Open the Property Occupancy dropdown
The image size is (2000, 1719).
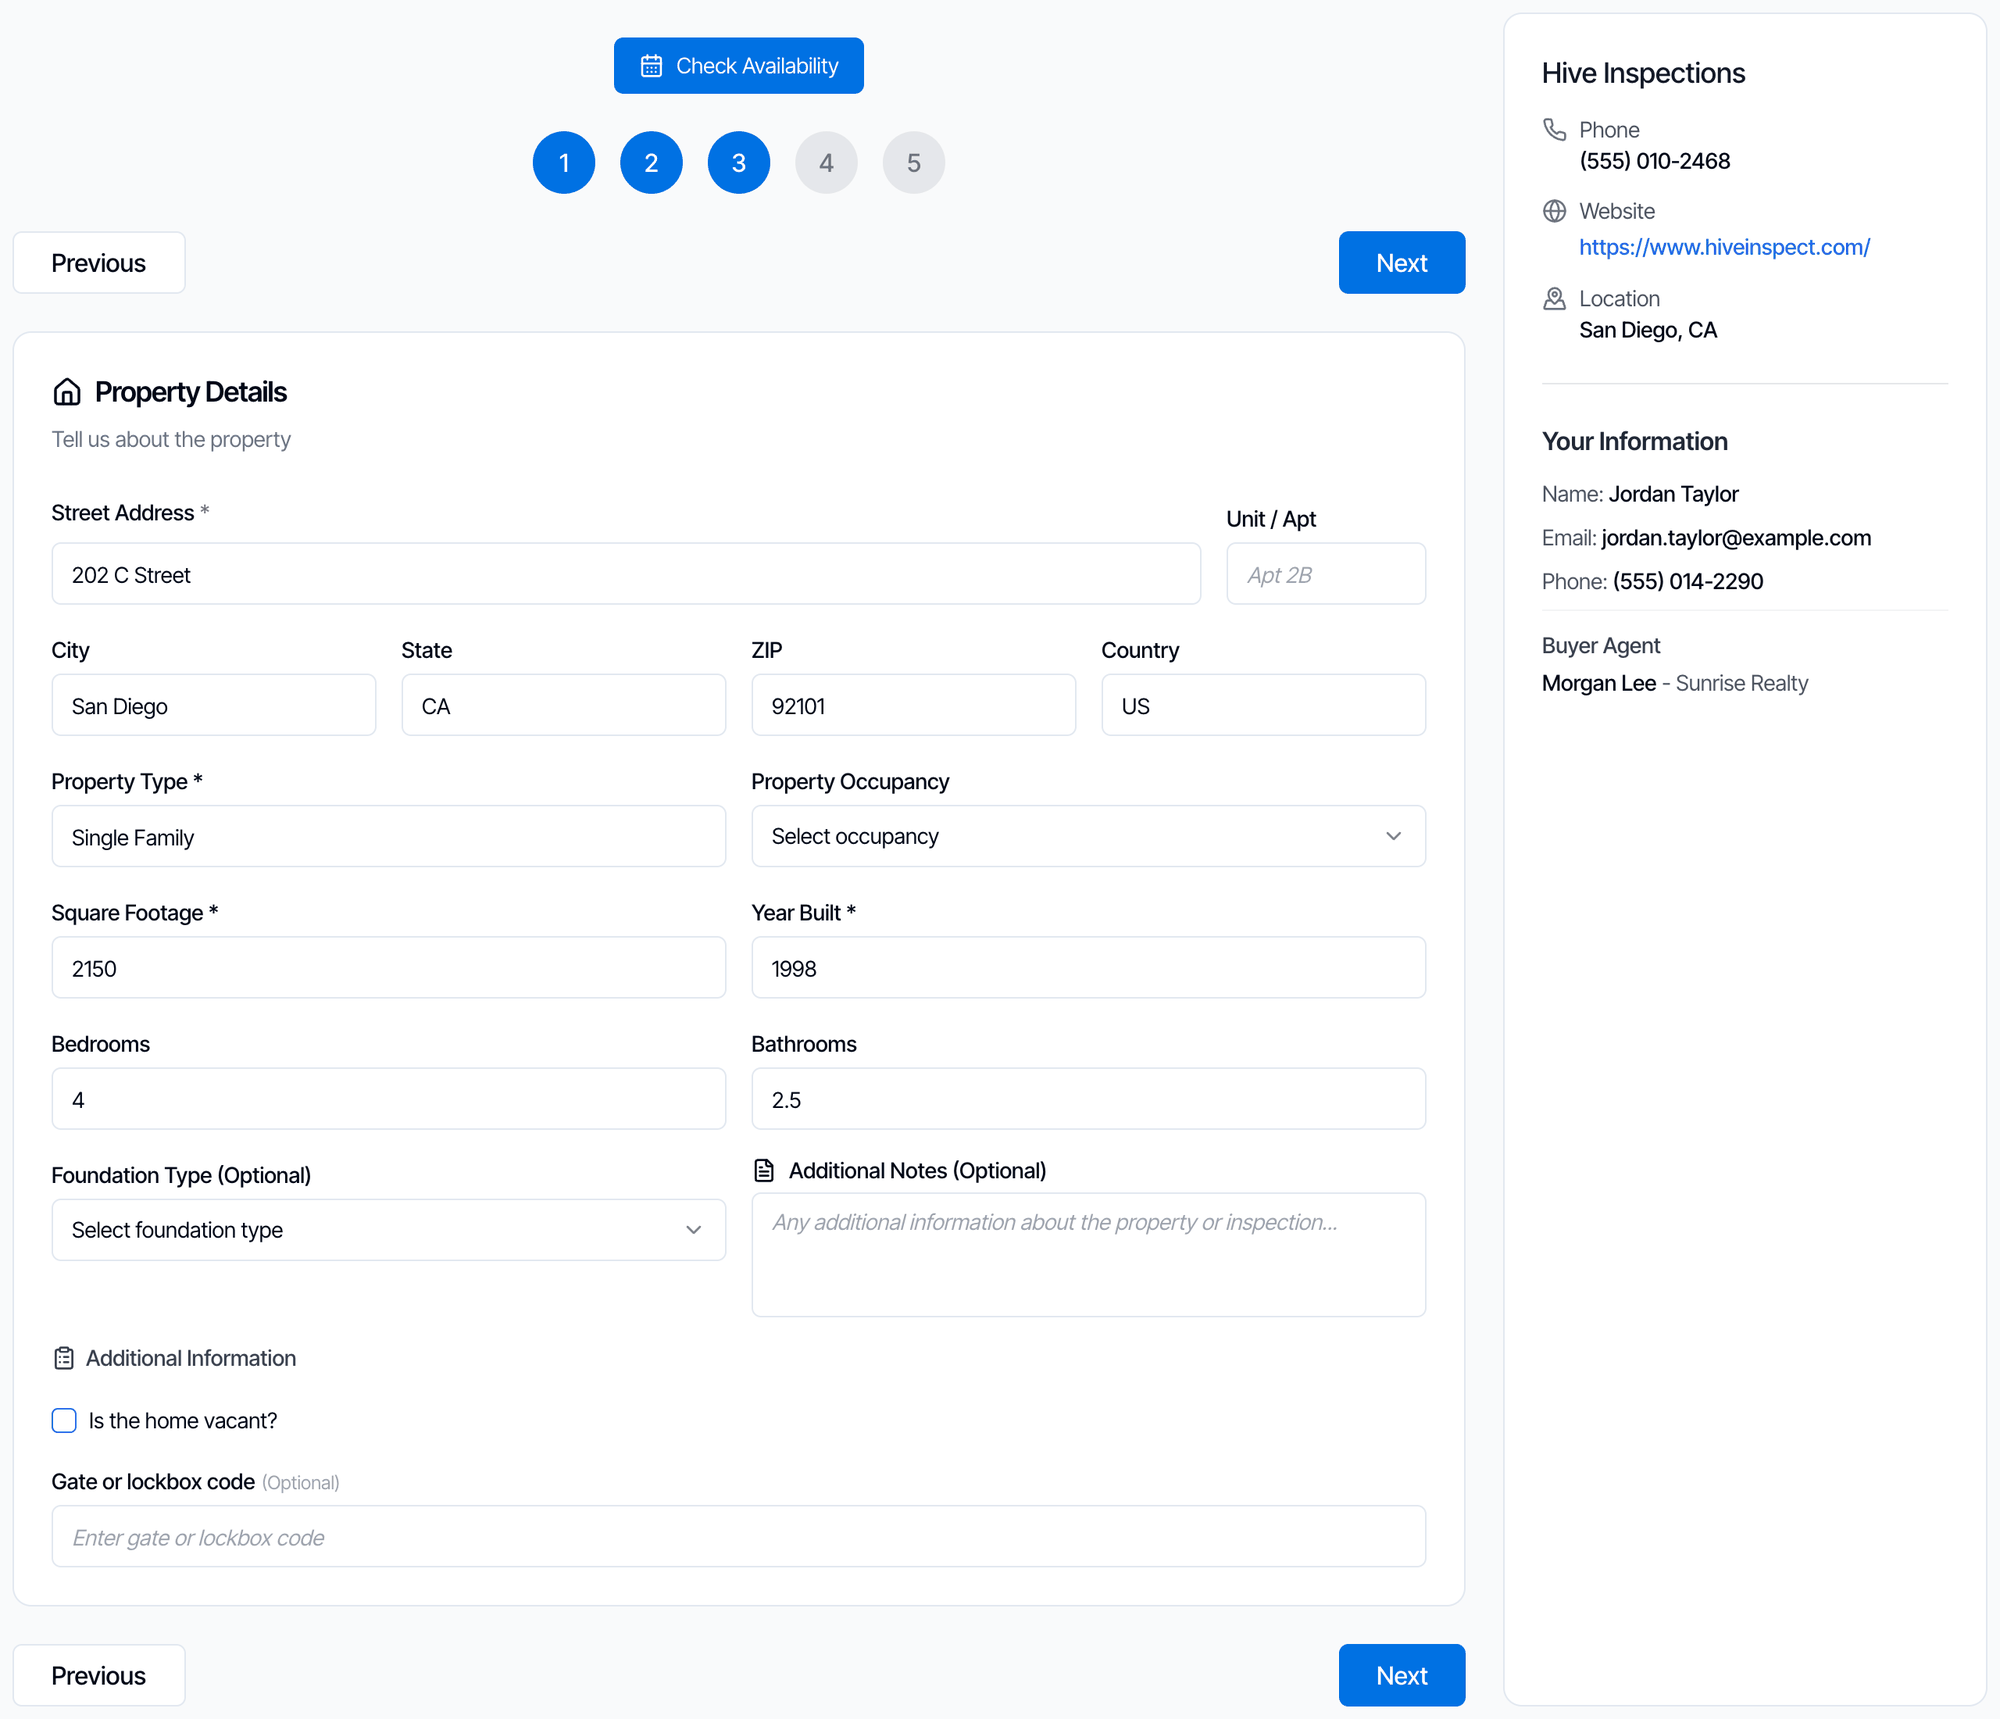(1088, 836)
